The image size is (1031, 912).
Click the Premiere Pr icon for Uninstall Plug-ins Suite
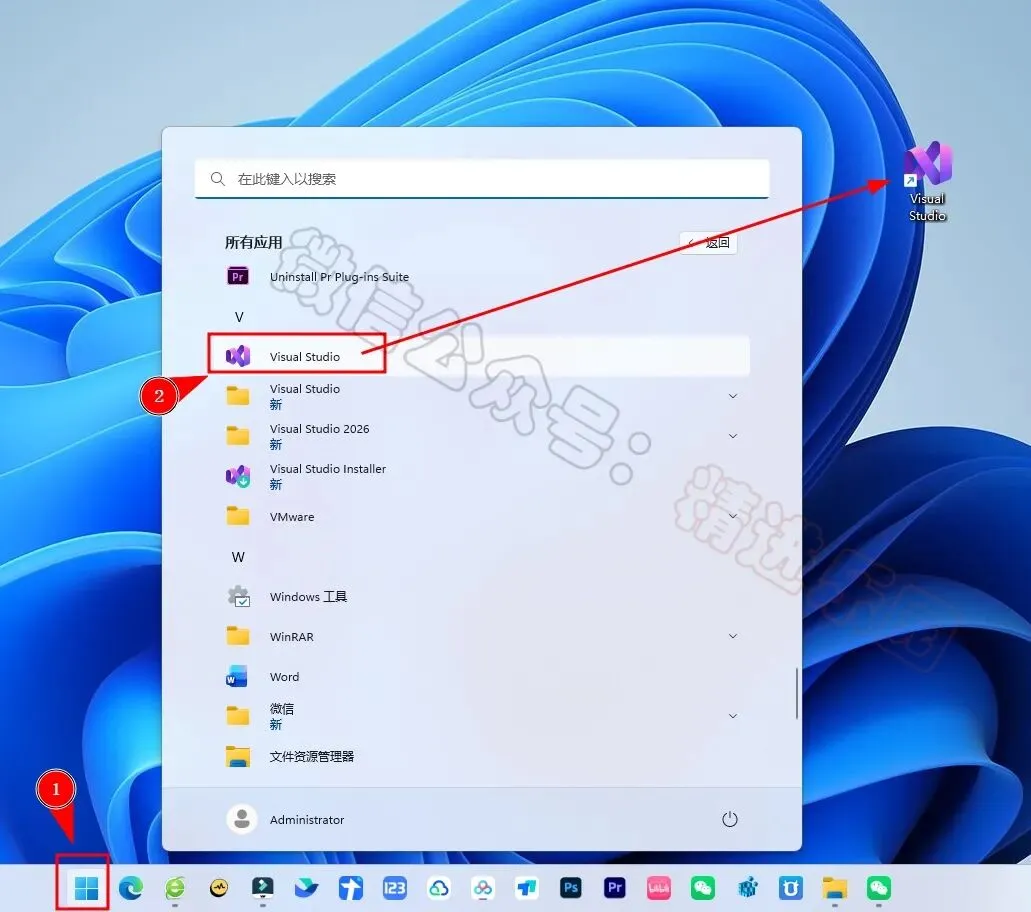pyautogui.click(x=238, y=276)
